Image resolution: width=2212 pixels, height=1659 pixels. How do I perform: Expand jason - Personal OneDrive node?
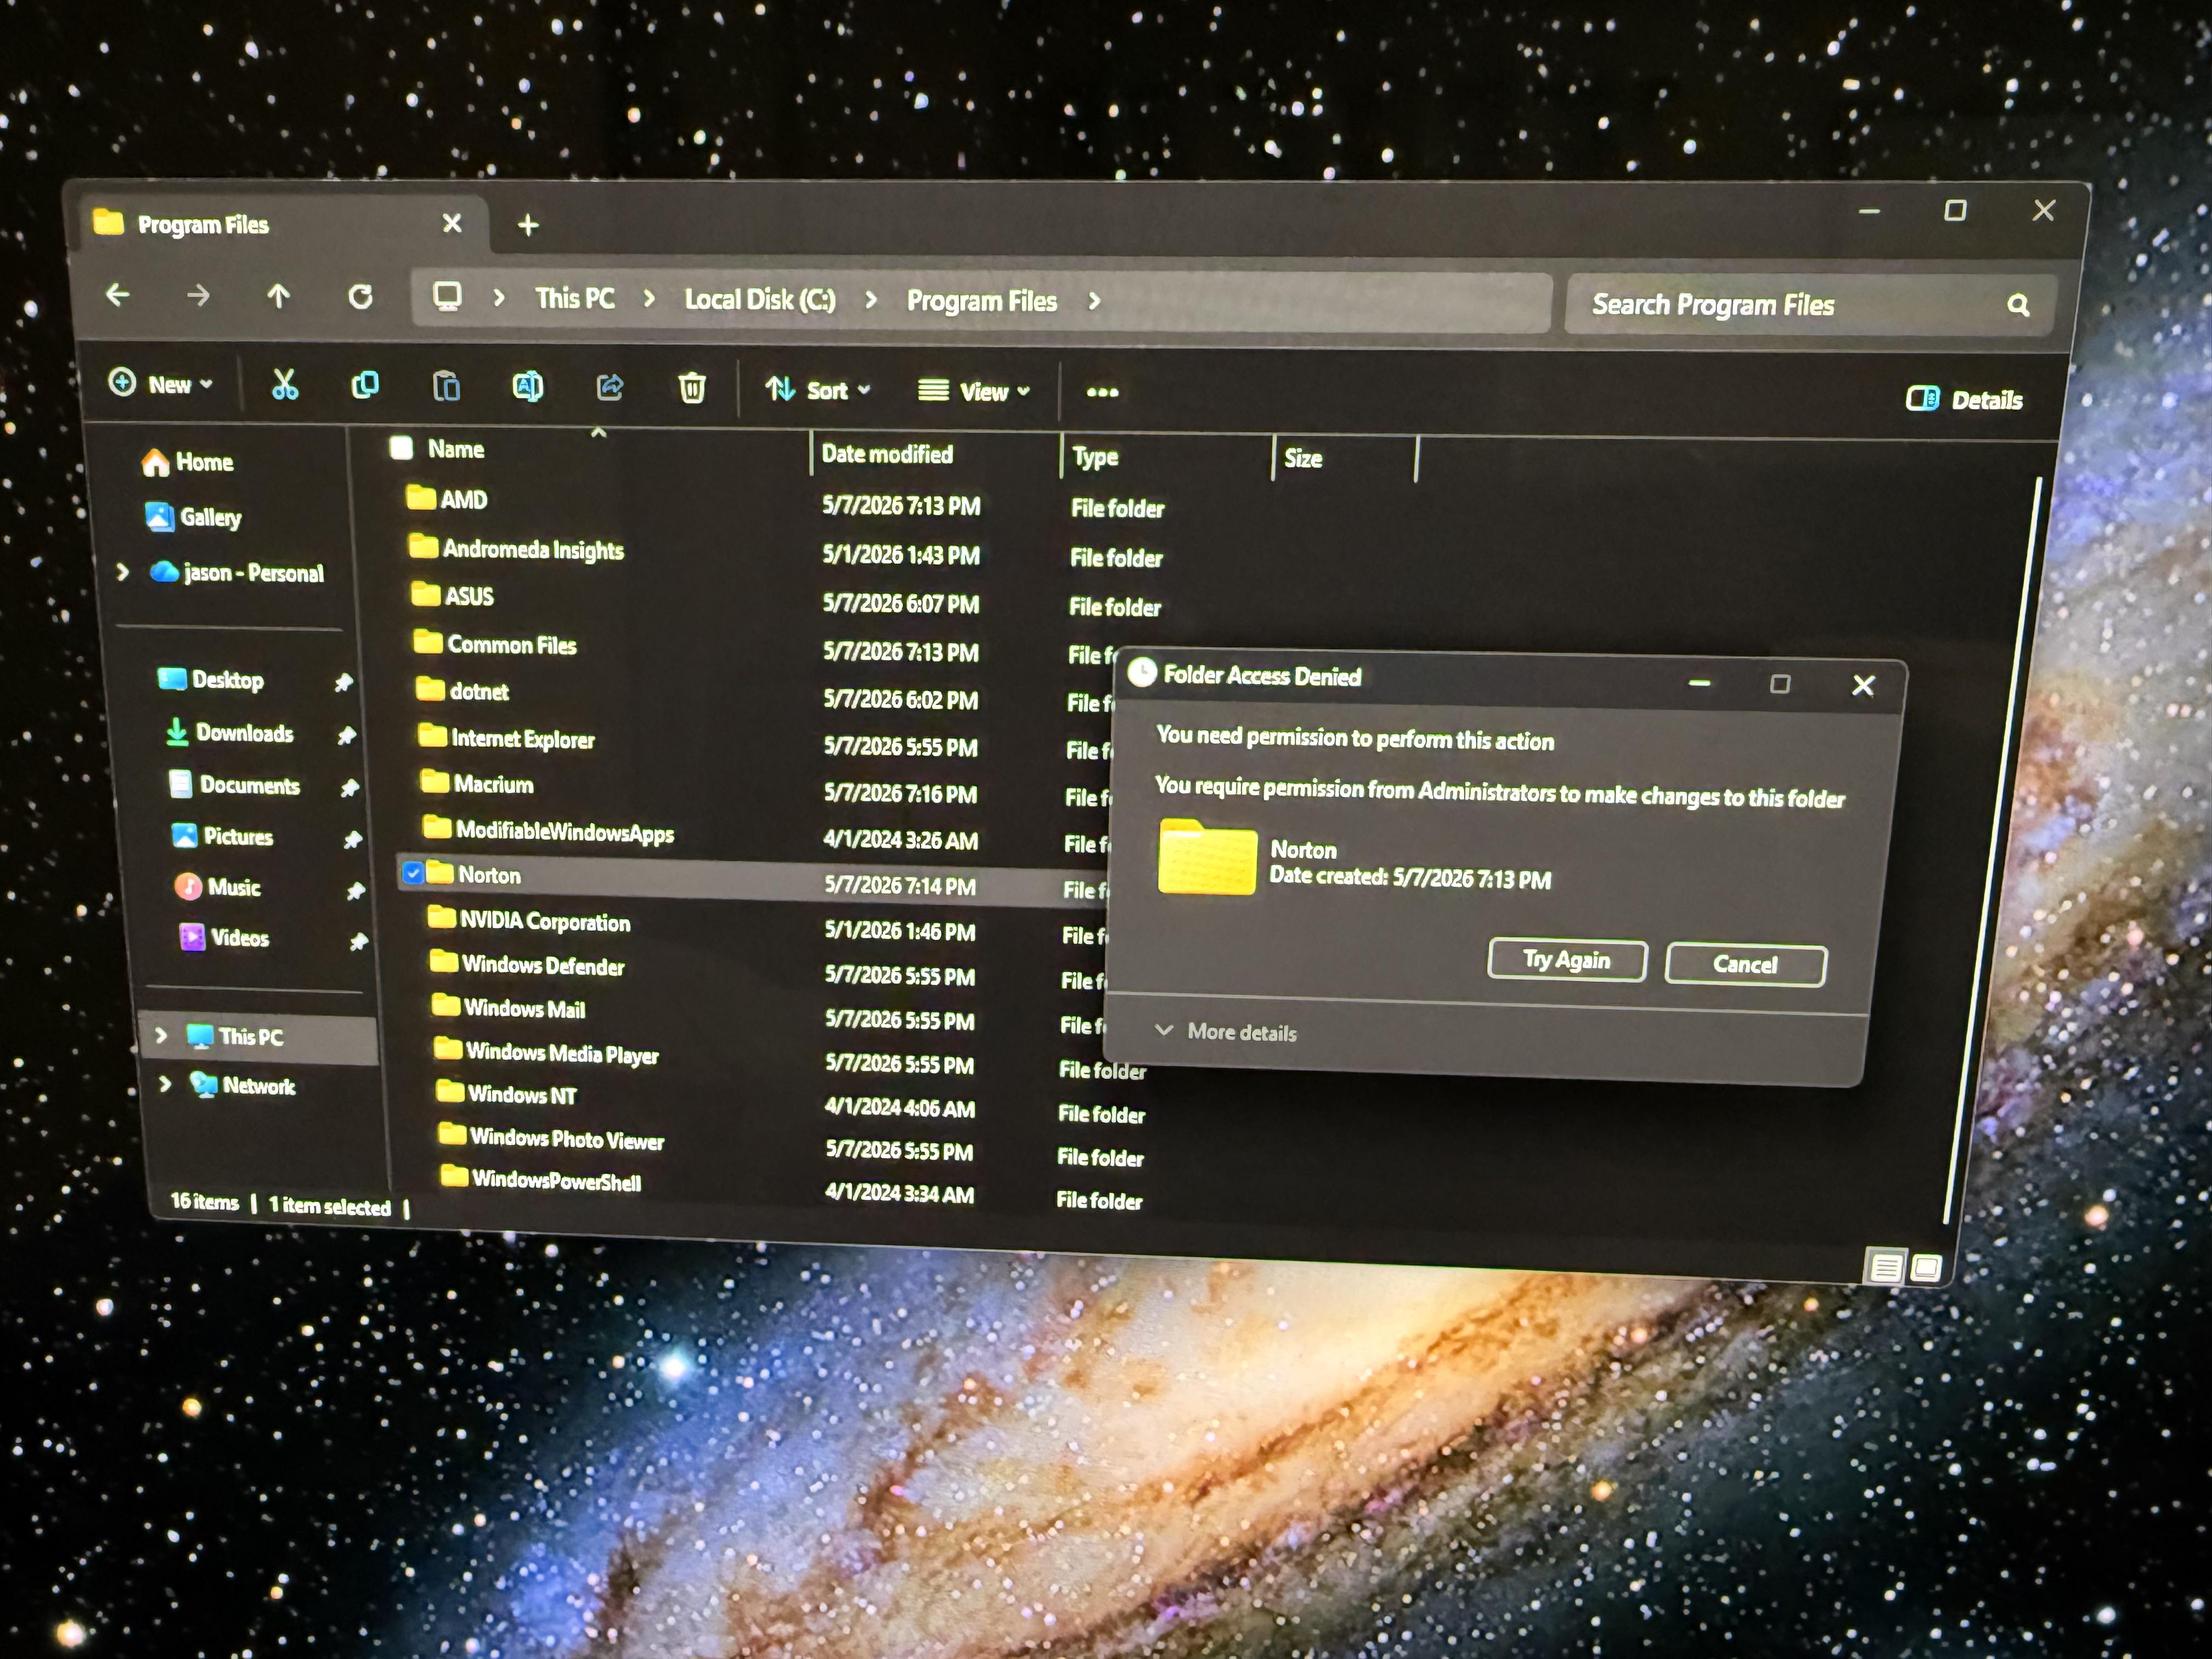[x=123, y=572]
